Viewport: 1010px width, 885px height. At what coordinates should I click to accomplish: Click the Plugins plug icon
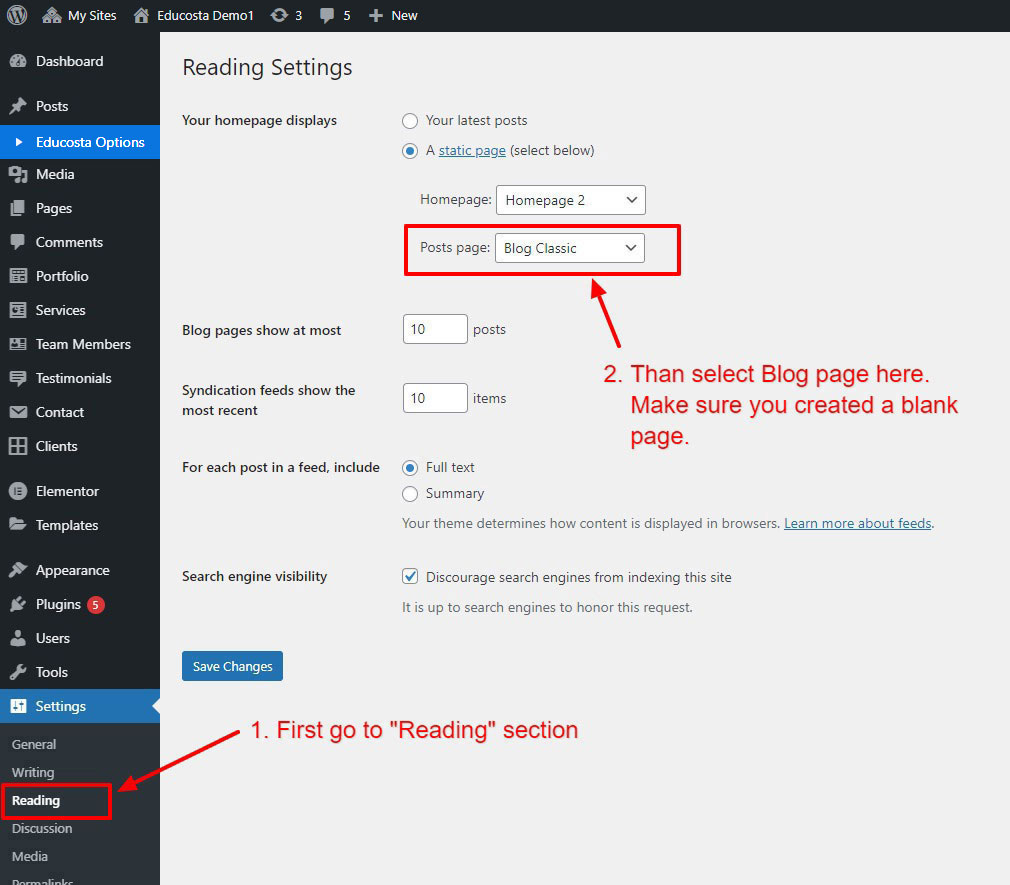18,604
